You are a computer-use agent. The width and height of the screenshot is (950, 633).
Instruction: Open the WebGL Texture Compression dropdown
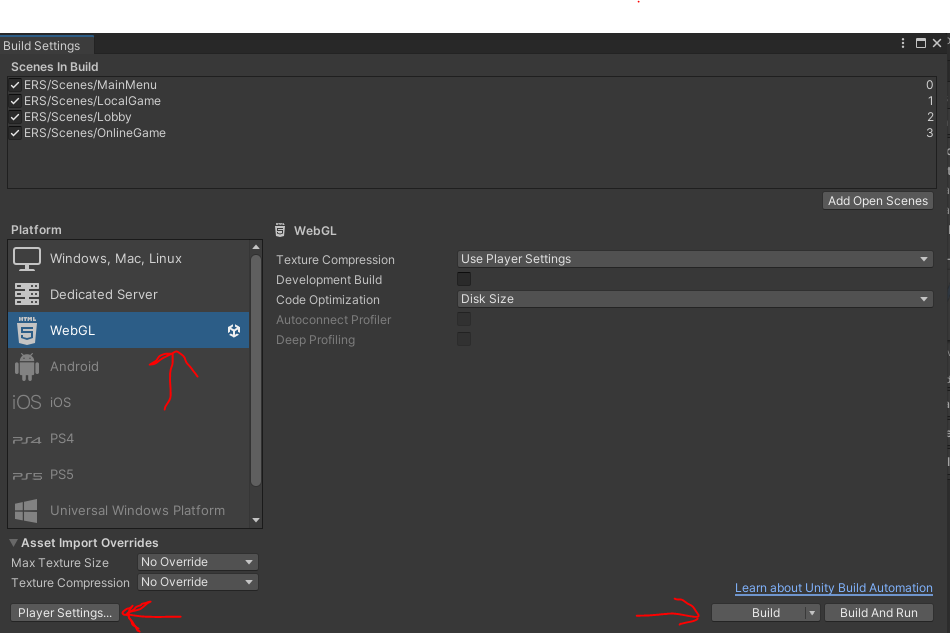(x=695, y=259)
